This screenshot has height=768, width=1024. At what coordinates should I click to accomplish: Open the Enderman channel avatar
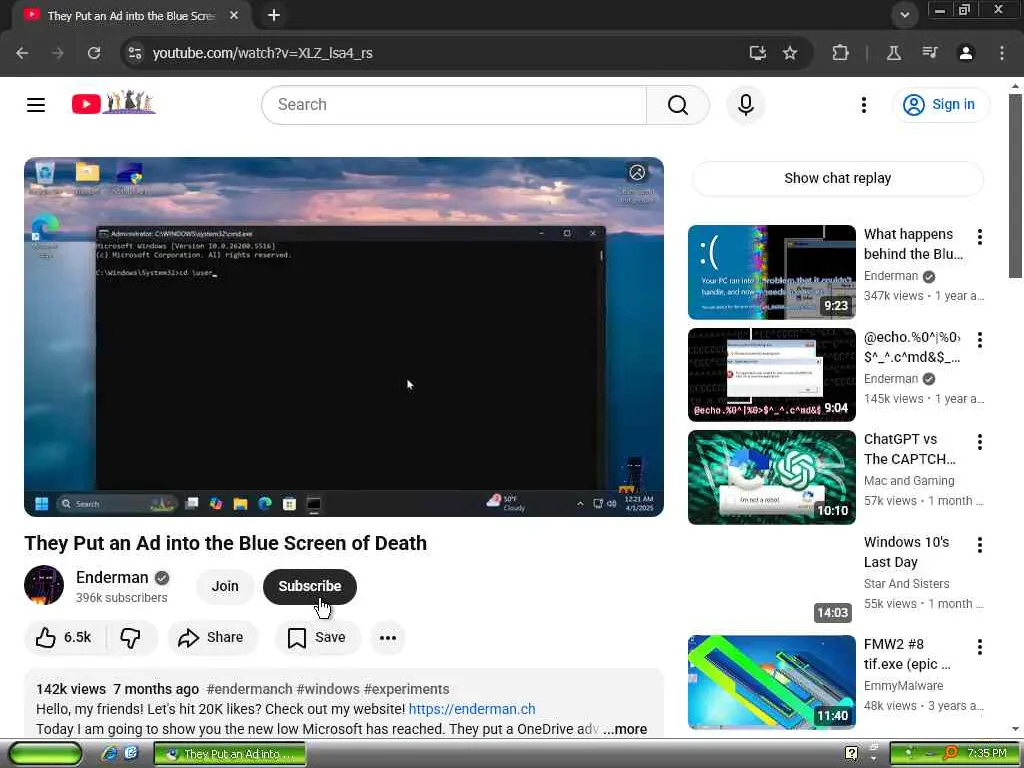tap(44, 585)
